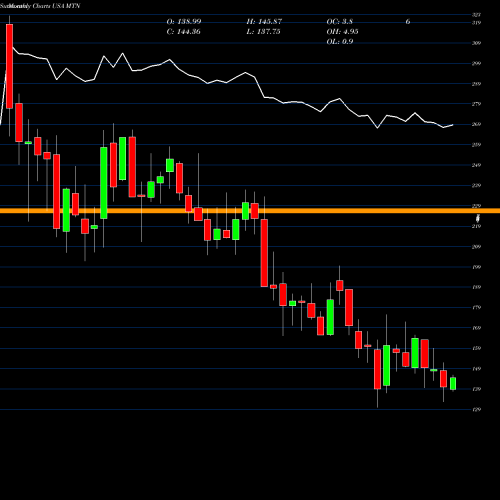Click the 309 price axis label
Screen dimensions: 500x500
476,43
